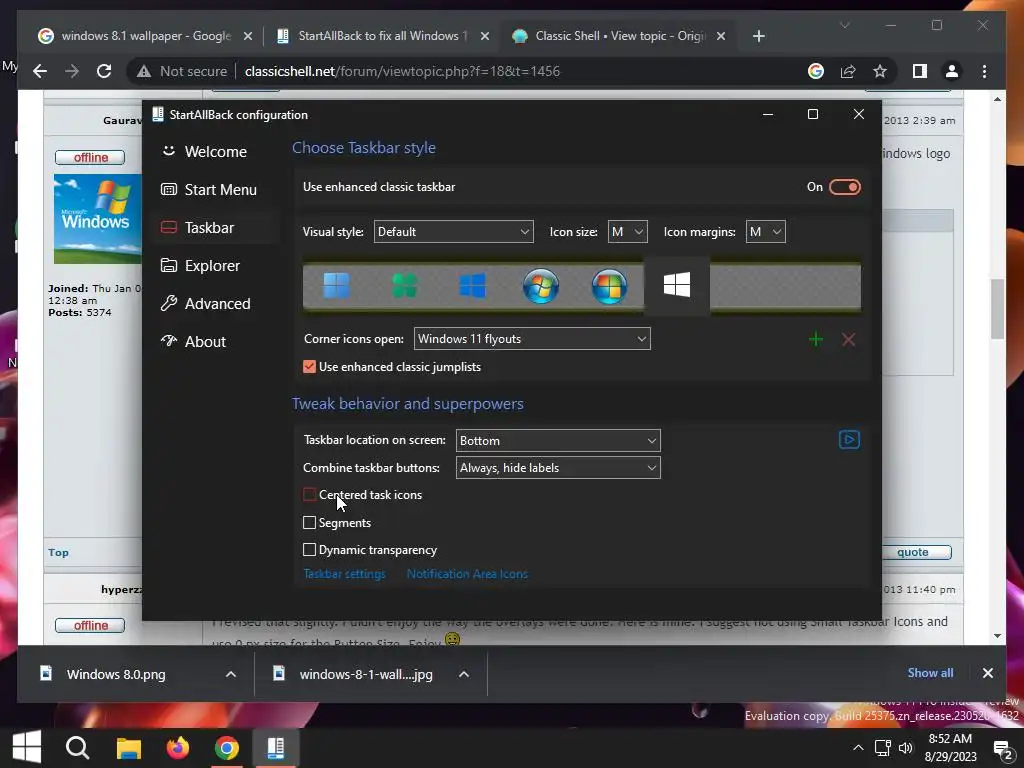The height and width of the screenshot is (768, 1024).
Task: Open Icon margins dropdown
Action: tap(765, 232)
